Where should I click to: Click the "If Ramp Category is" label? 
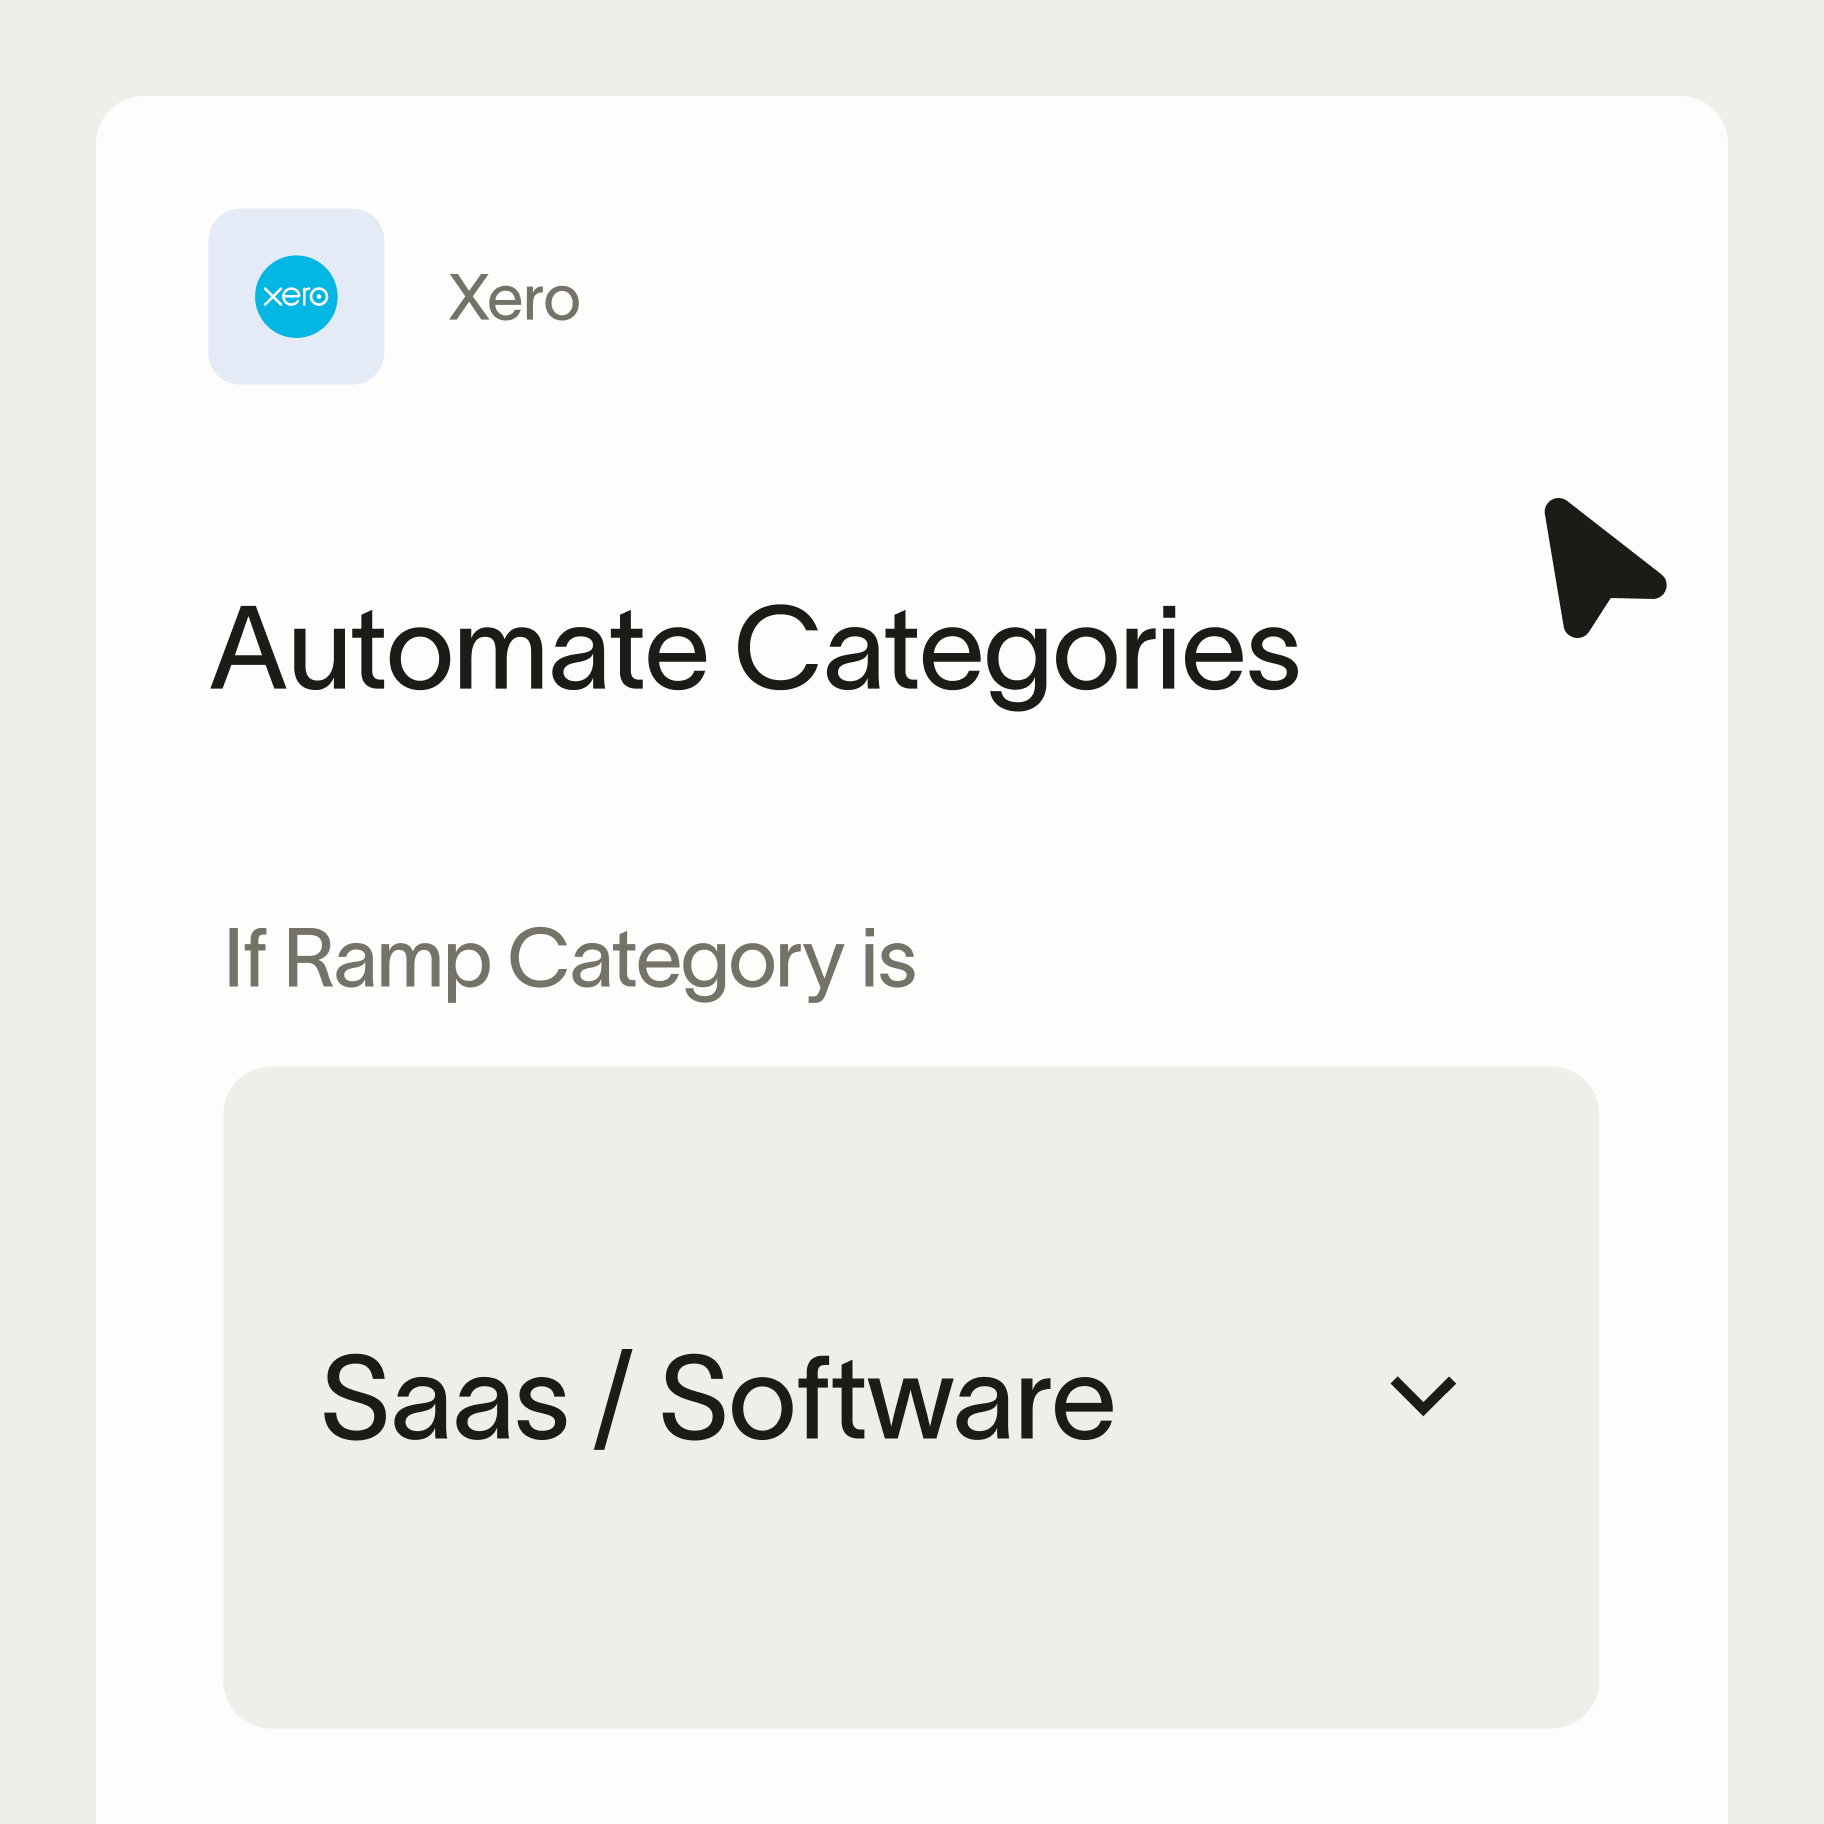(x=570, y=959)
